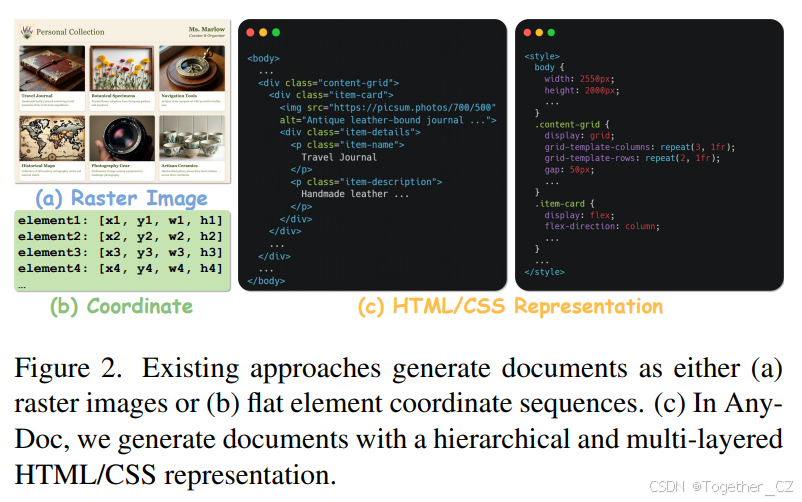802x502 pixels.
Task: Click the yellow dot in the CSS style window
Action: pos(539,32)
